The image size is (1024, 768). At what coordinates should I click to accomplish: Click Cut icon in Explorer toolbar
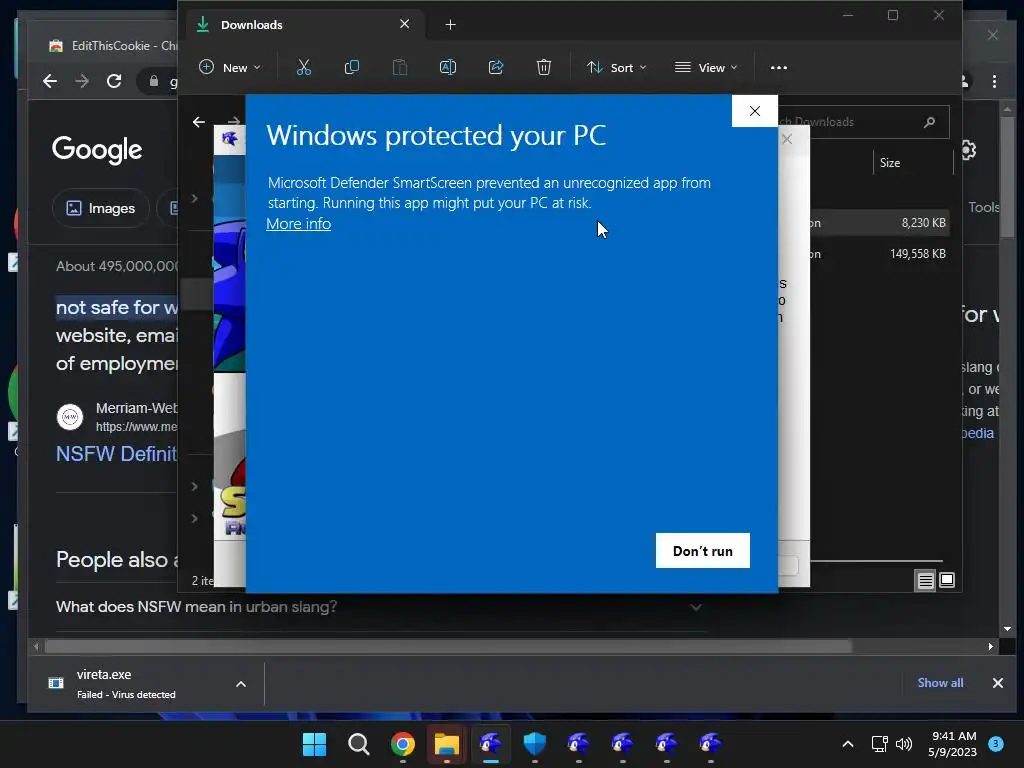click(304, 67)
